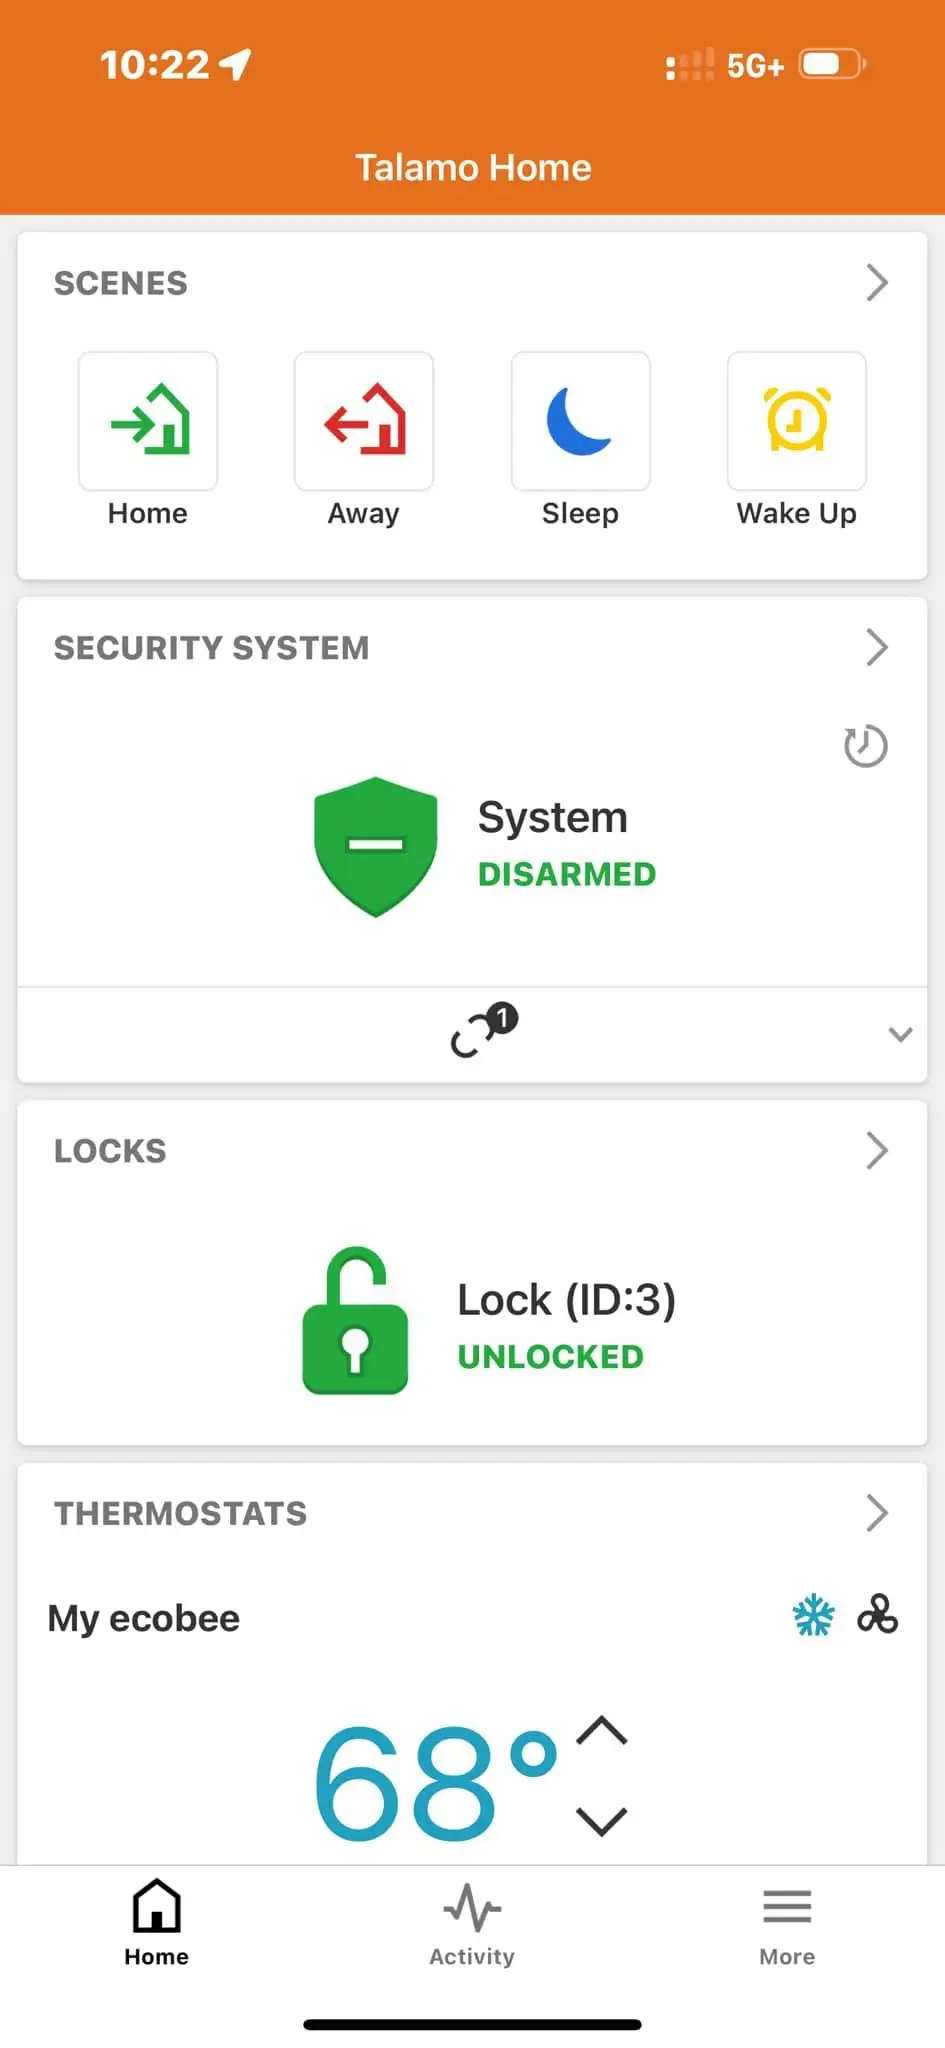
Task: Open Locks section chevron
Action: click(877, 1151)
